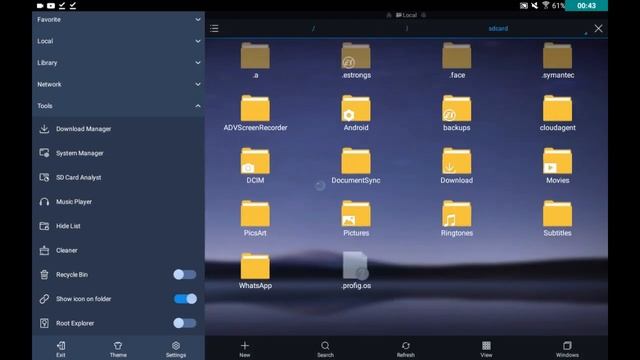
Task: Open the .profig.os file
Action: tap(356, 271)
